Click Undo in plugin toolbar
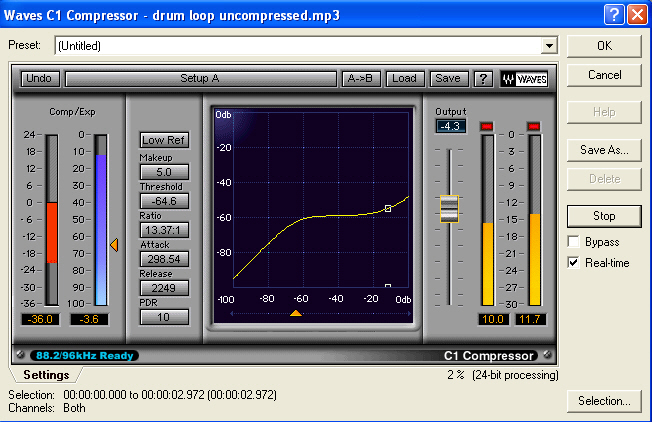This screenshot has width=652, height=422. [x=39, y=79]
